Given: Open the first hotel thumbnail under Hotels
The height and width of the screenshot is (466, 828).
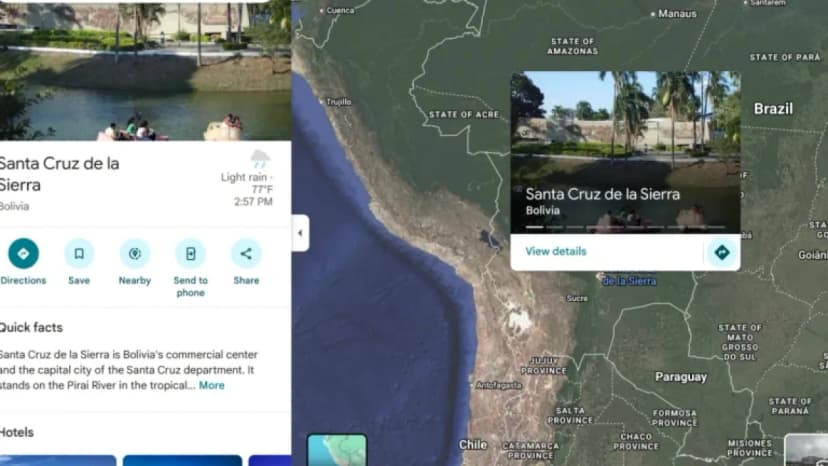Looking at the screenshot, I should [58, 460].
